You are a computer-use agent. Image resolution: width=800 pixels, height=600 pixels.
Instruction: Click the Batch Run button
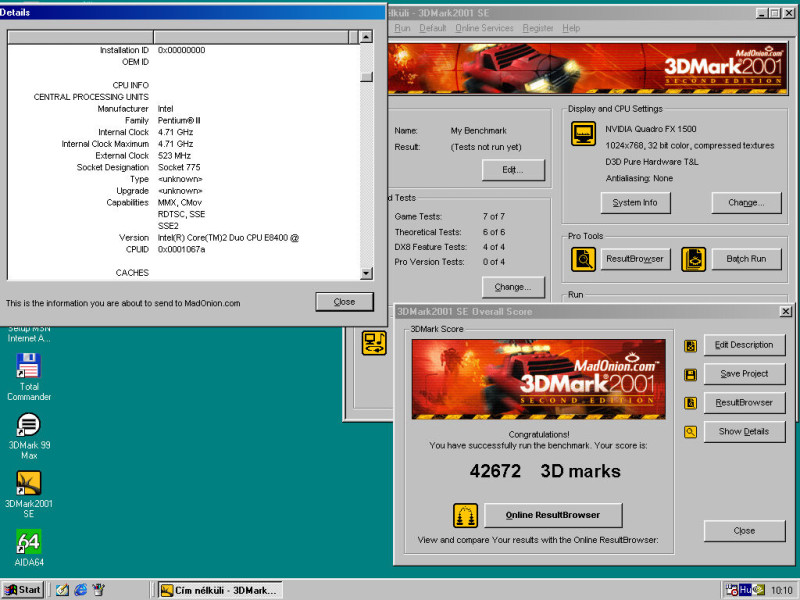pos(746,259)
